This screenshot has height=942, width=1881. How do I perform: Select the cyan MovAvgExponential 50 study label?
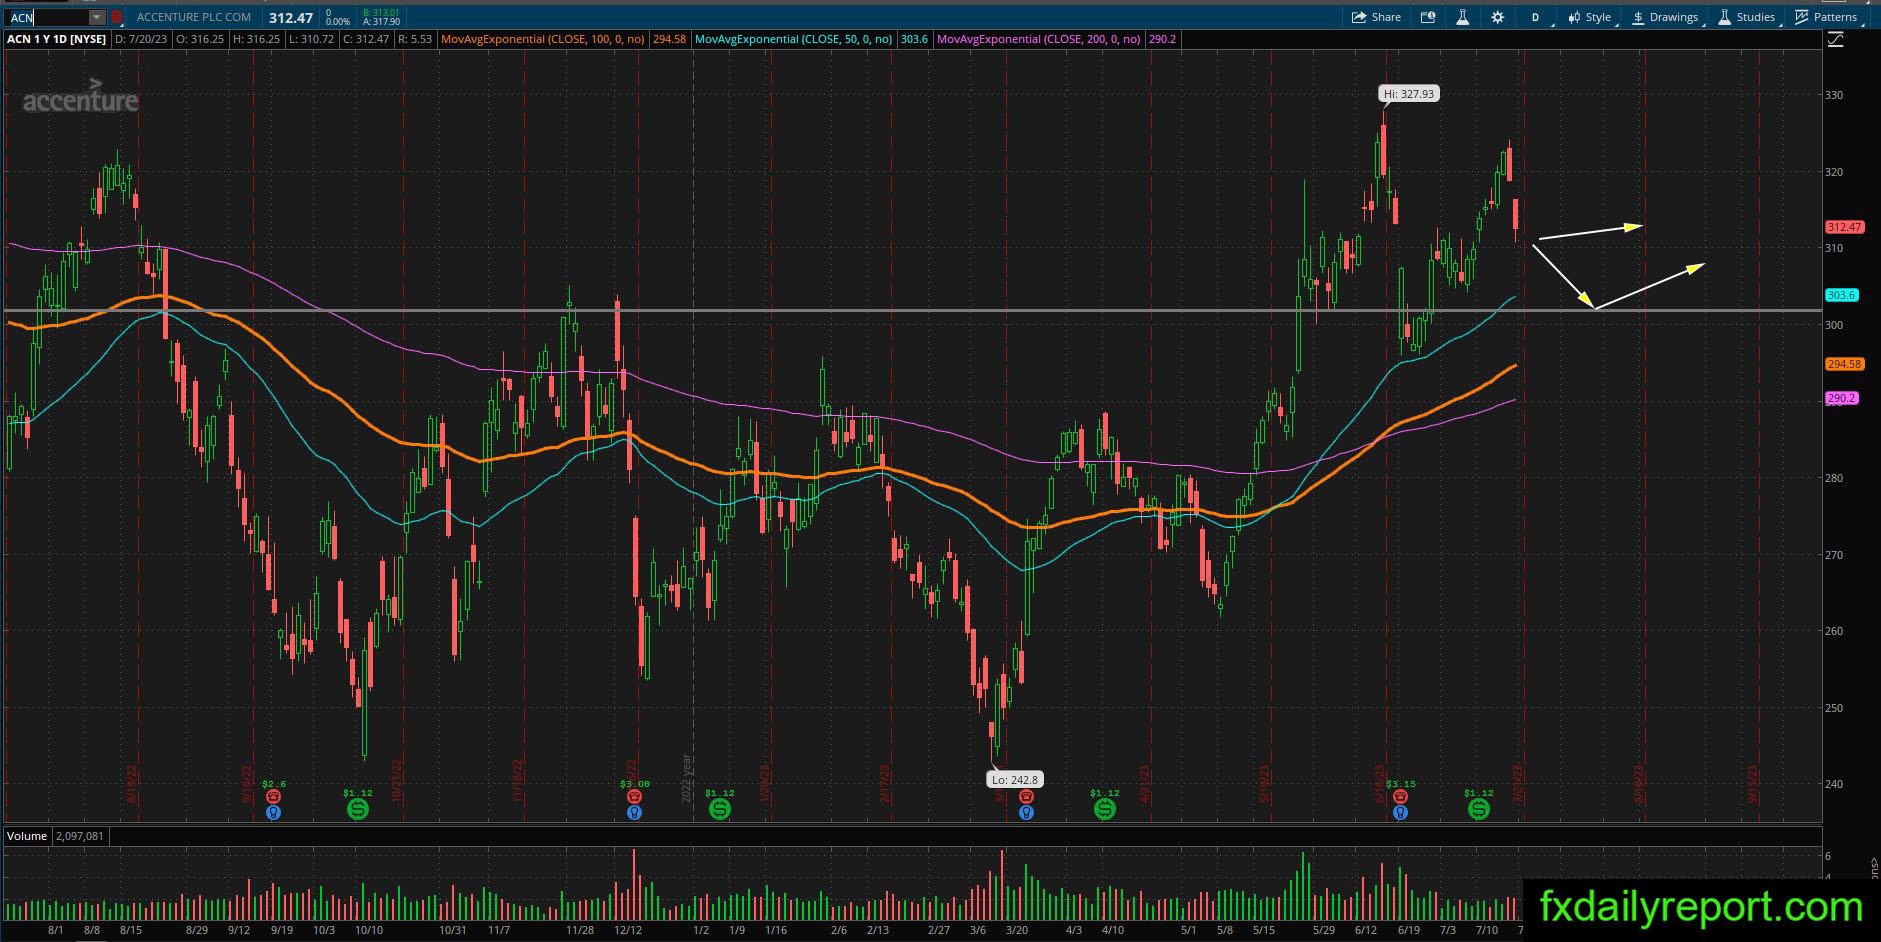coord(793,39)
